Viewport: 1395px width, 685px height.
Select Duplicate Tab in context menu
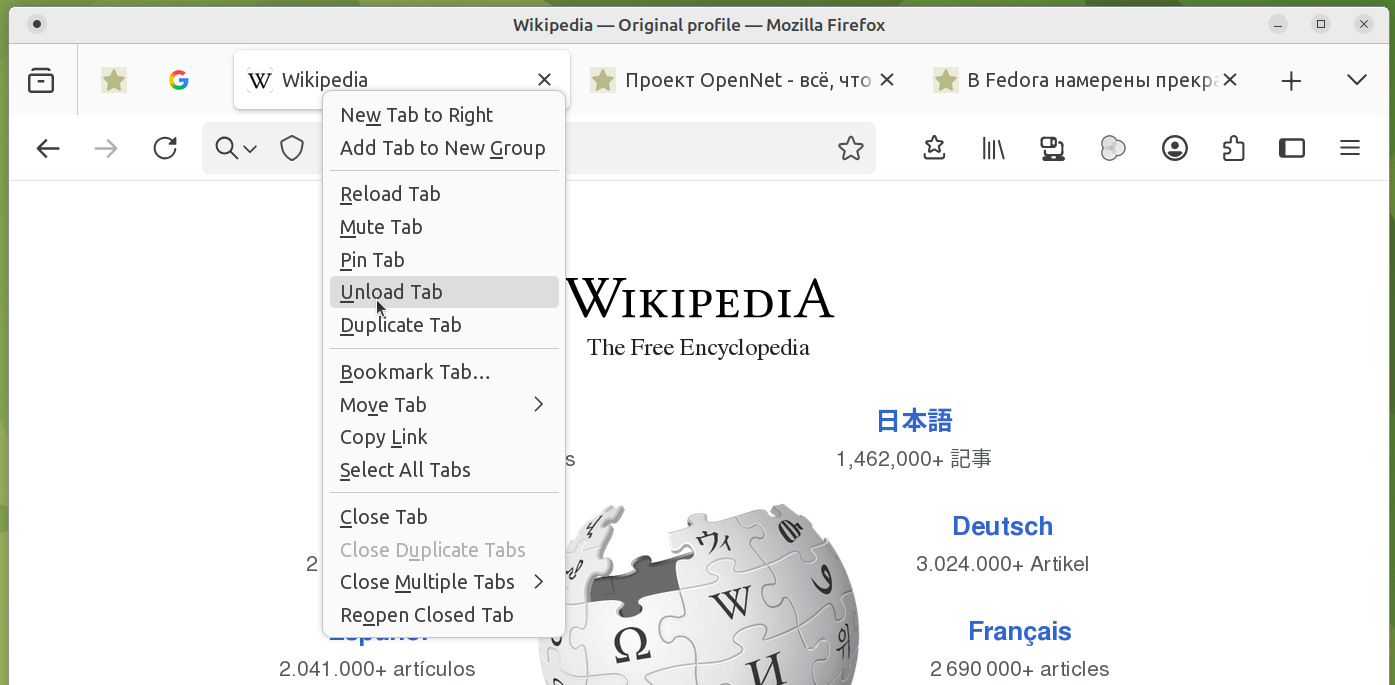[444, 325]
